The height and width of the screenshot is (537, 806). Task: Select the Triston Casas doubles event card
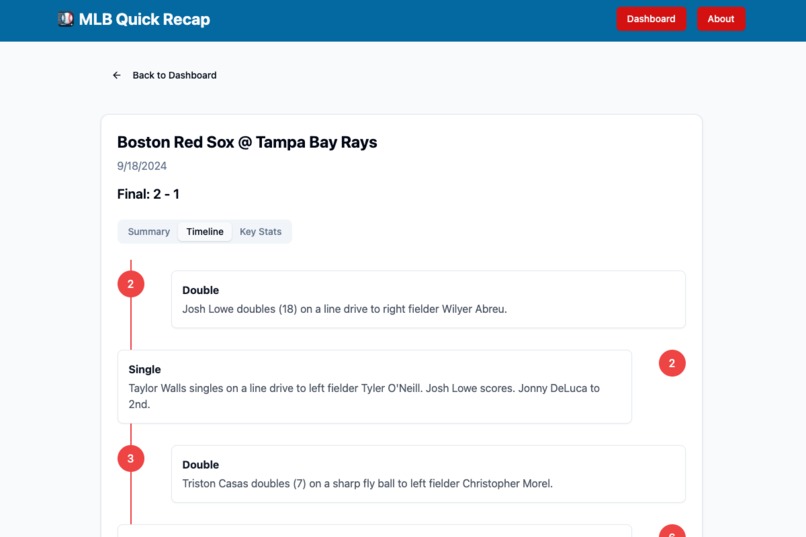click(428, 474)
